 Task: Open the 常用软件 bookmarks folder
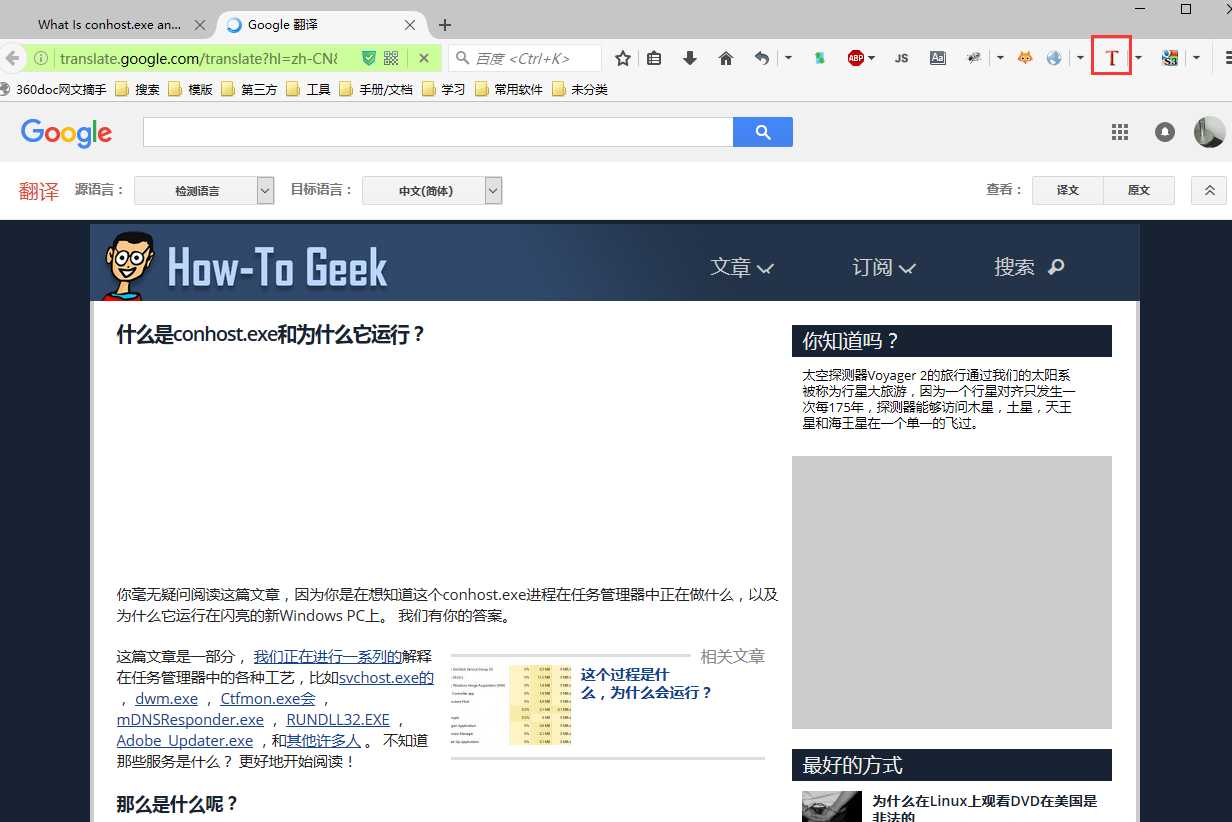(x=509, y=89)
